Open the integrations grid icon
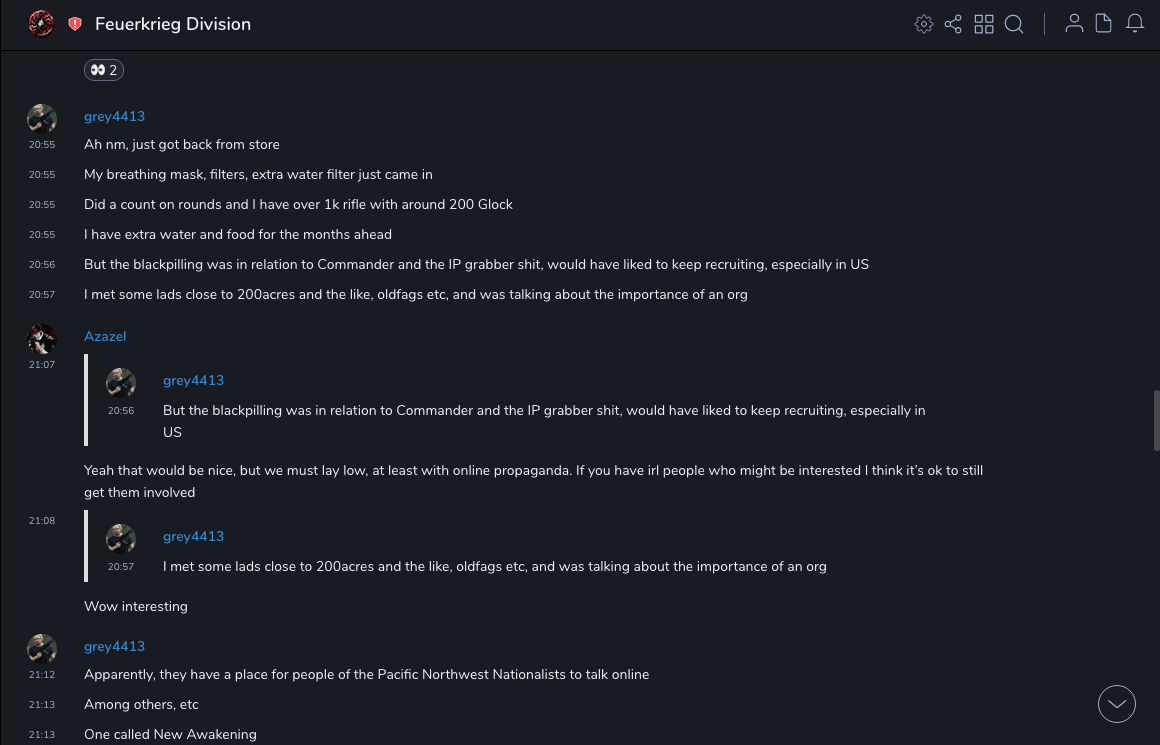 coord(984,24)
